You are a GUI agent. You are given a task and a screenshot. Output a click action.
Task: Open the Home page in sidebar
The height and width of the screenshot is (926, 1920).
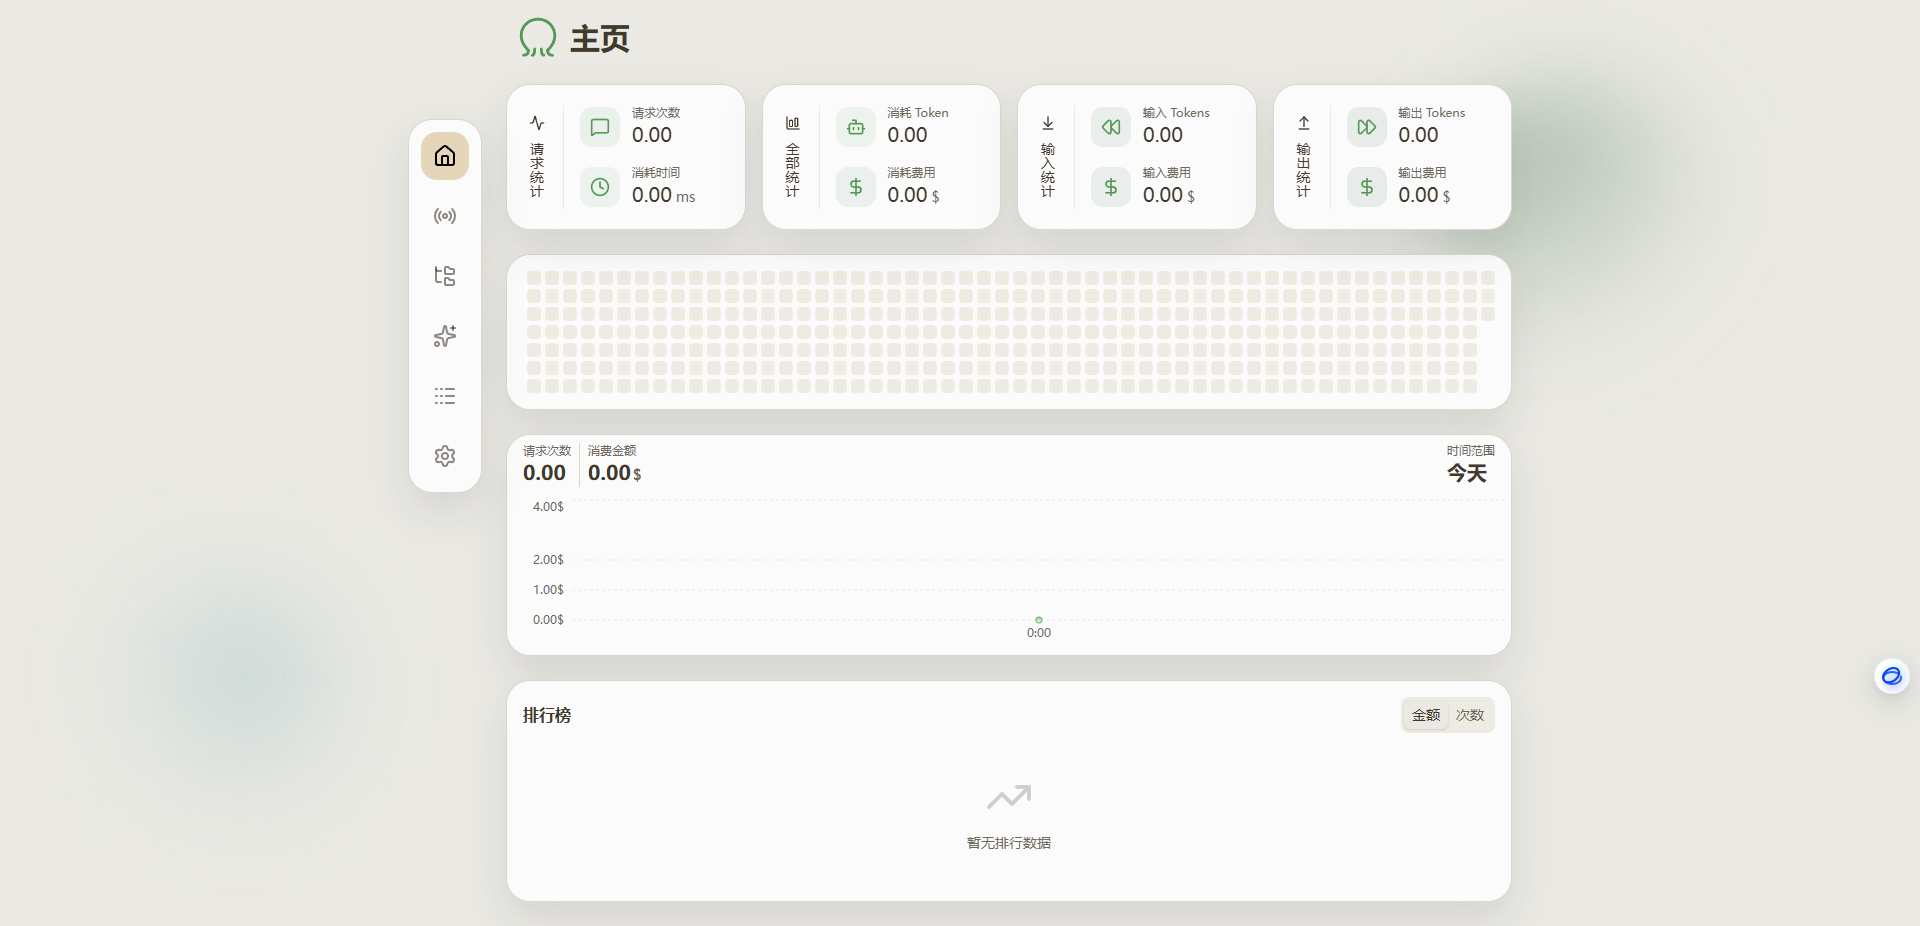click(x=445, y=156)
